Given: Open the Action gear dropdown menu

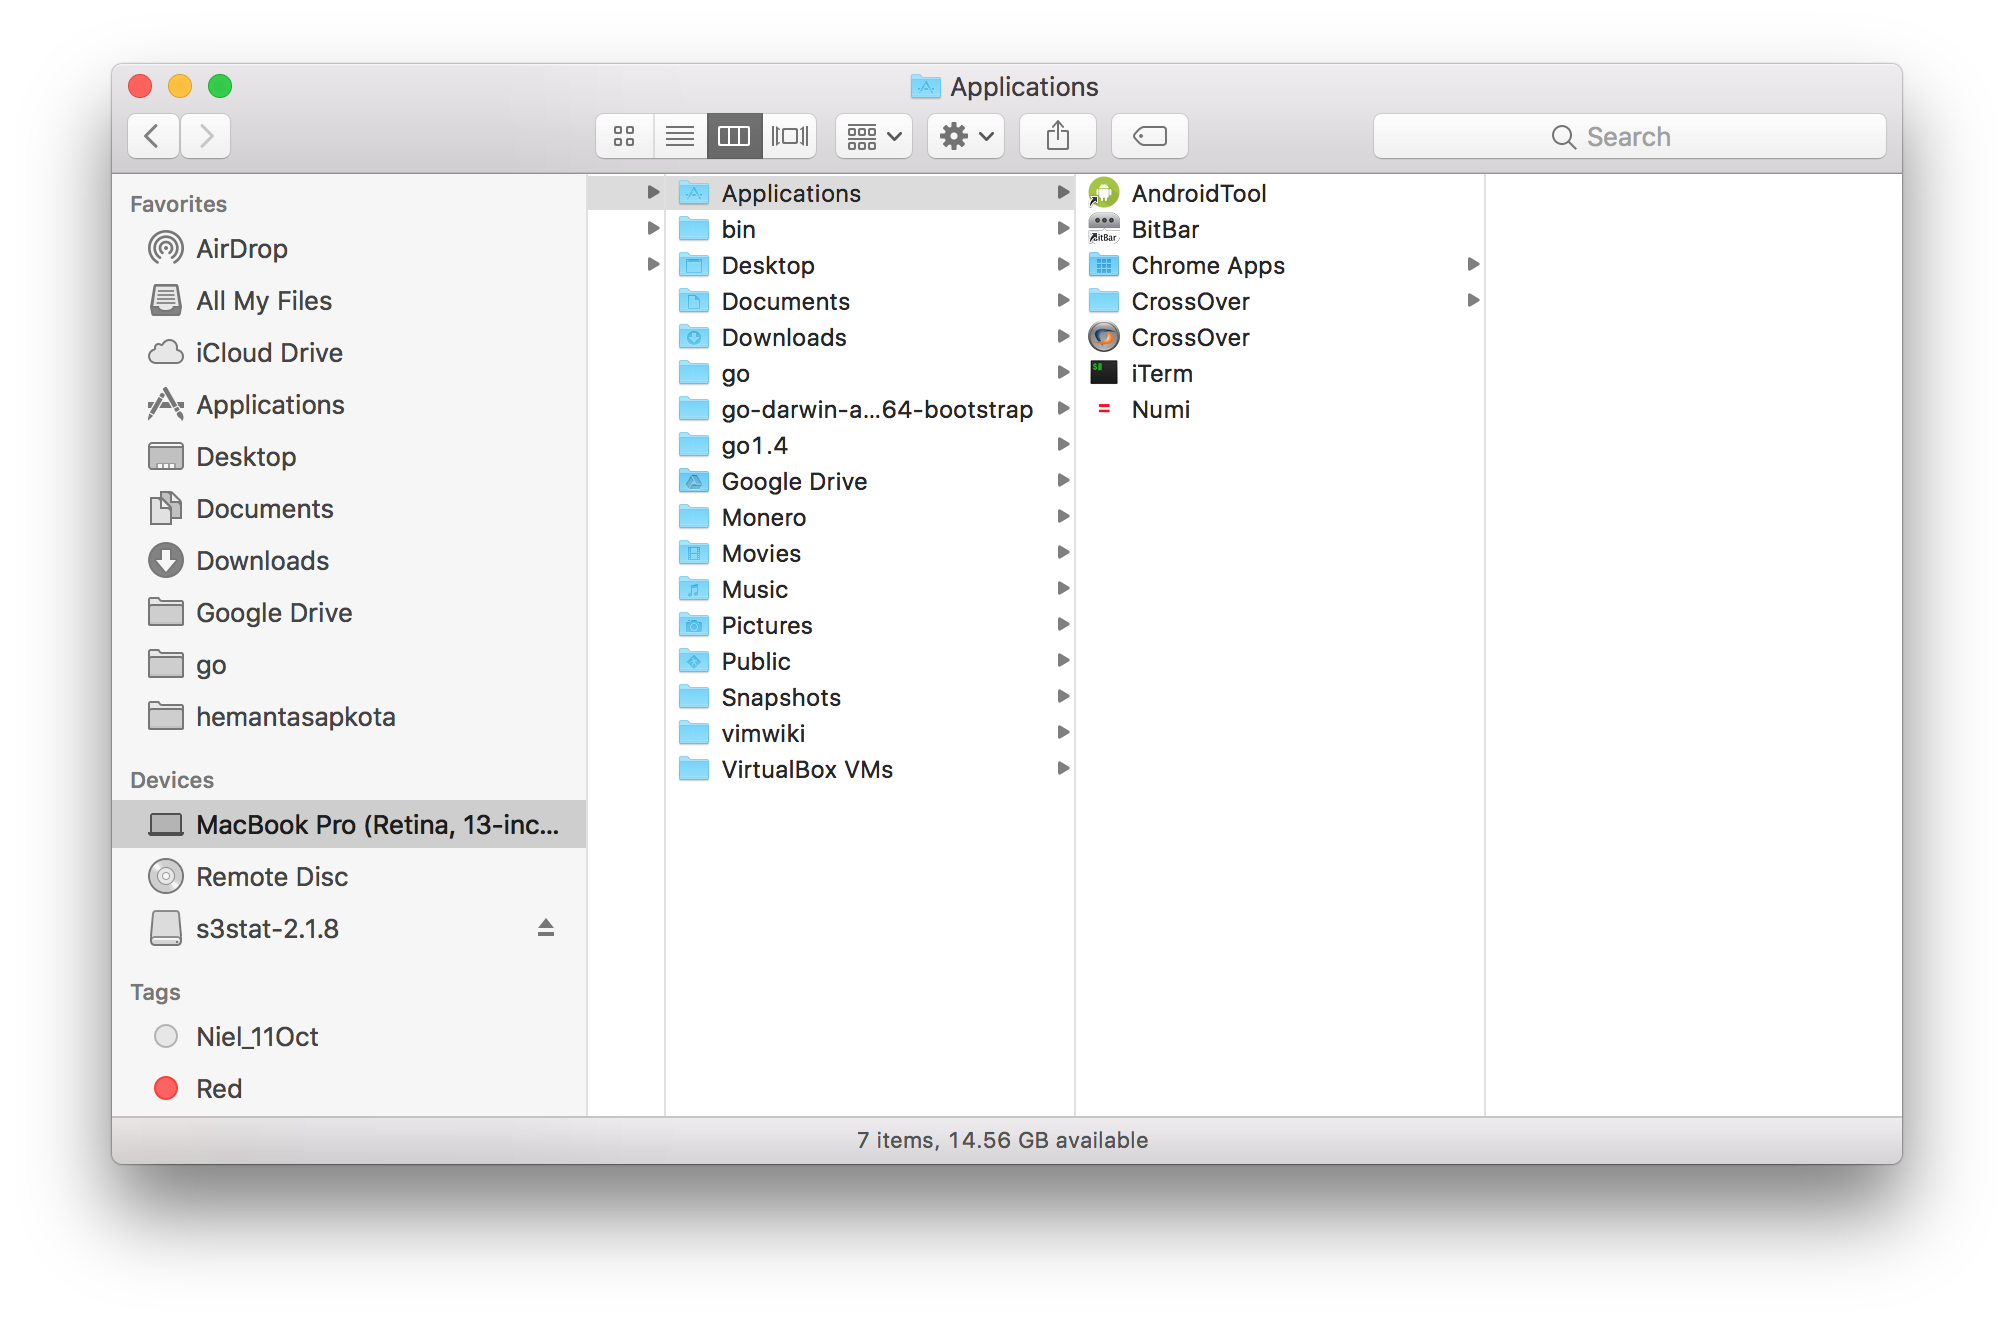Looking at the screenshot, I should pos(965,136).
